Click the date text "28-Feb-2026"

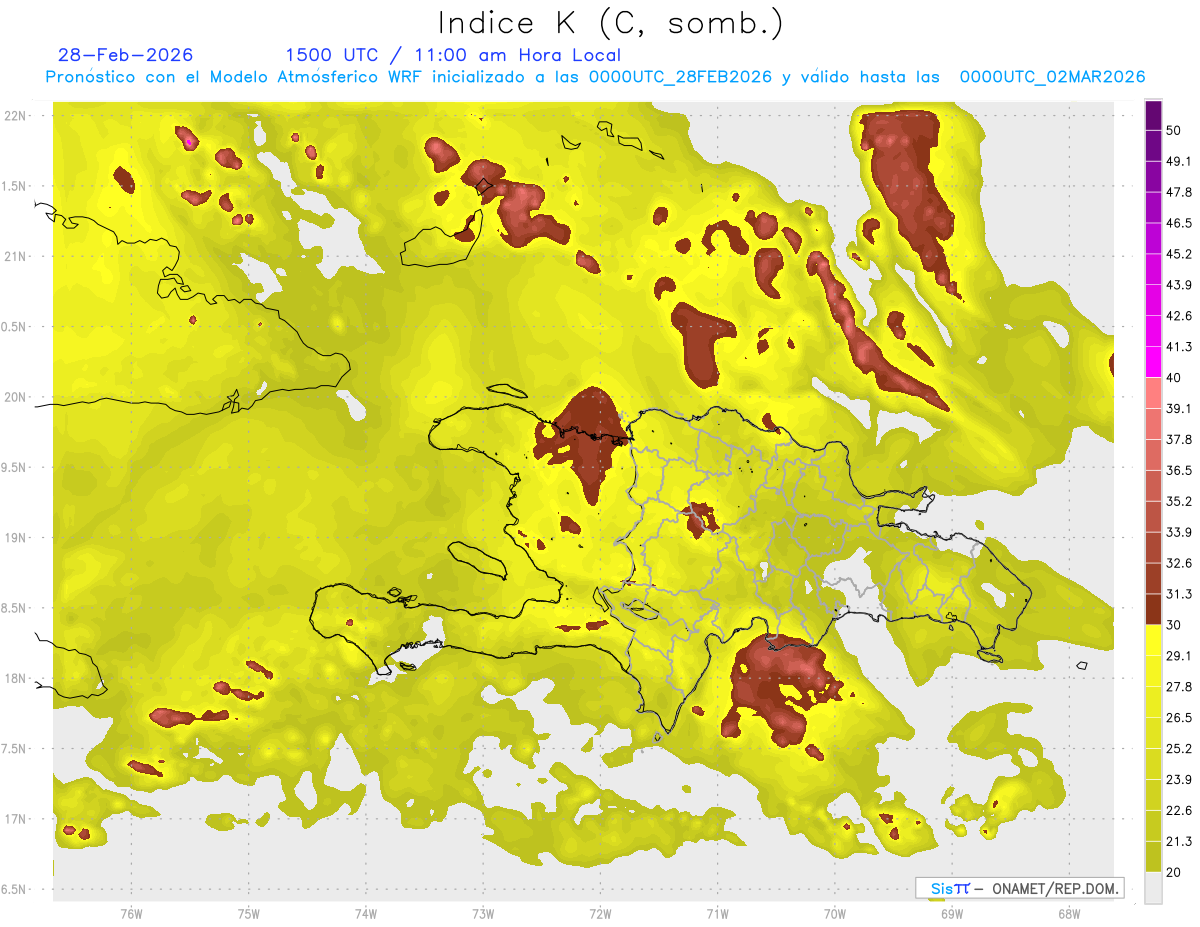125,55
